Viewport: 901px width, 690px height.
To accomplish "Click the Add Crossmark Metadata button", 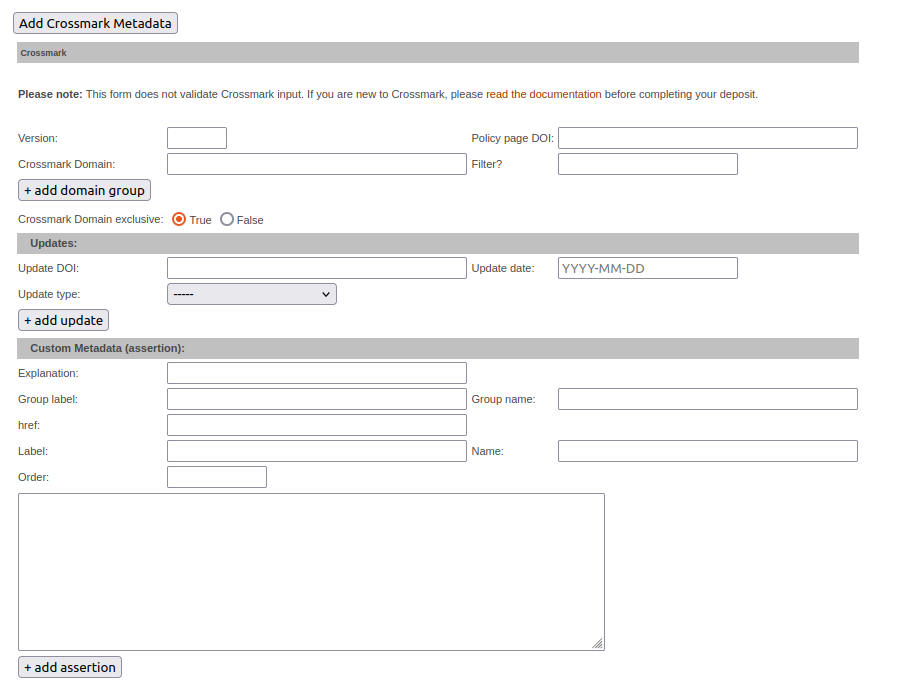I will coord(95,22).
